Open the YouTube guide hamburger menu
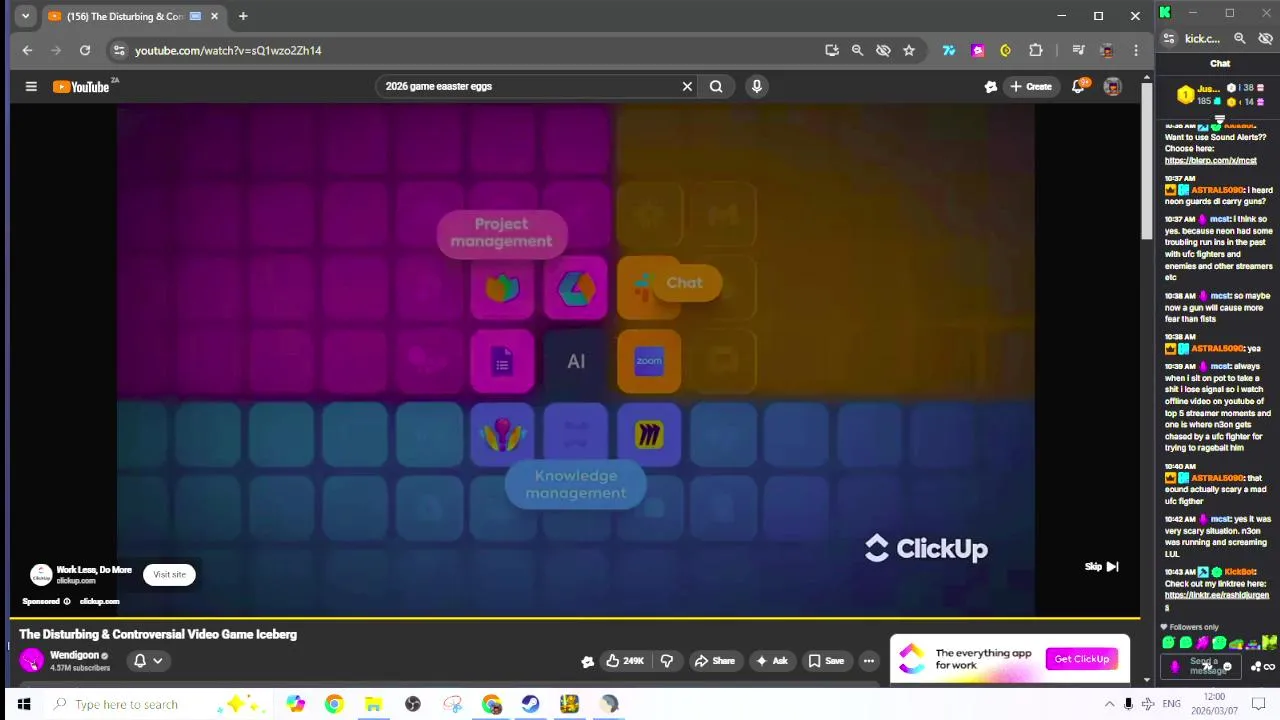This screenshot has width=1280, height=720. [31, 87]
